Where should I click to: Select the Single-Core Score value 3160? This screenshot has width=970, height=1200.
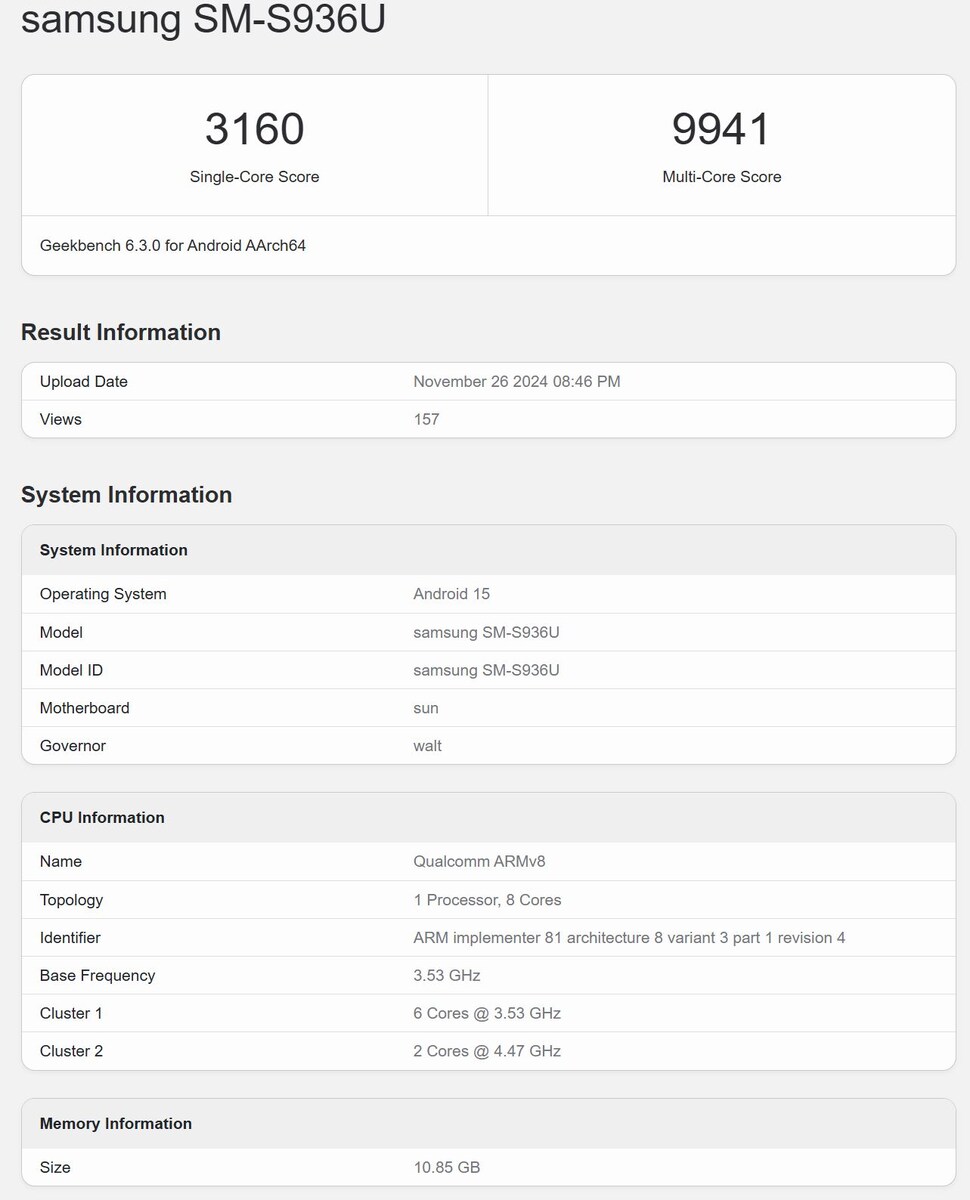pyautogui.click(x=254, y=128)
